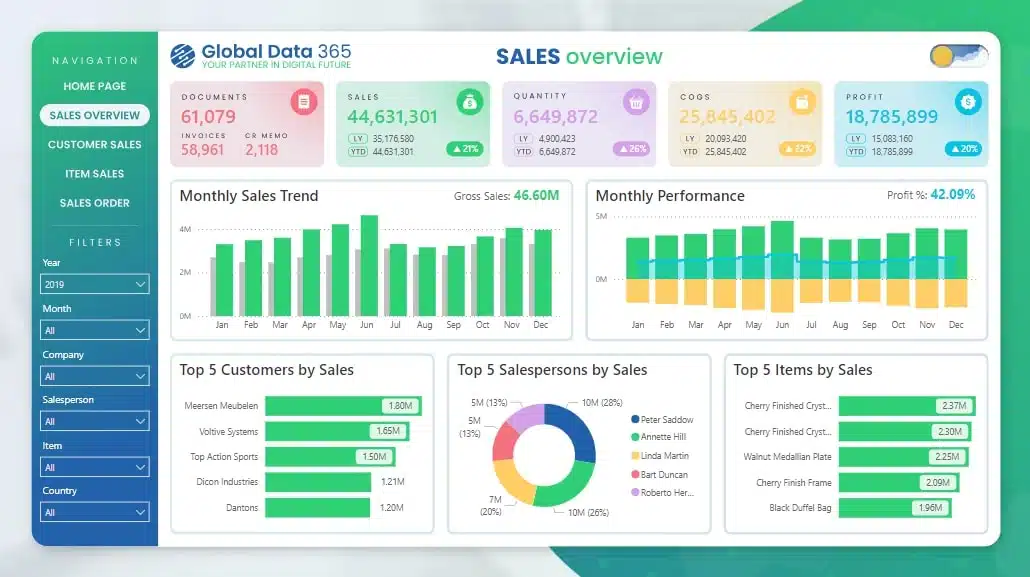Open the Customer Sales page

coord(95,145)
